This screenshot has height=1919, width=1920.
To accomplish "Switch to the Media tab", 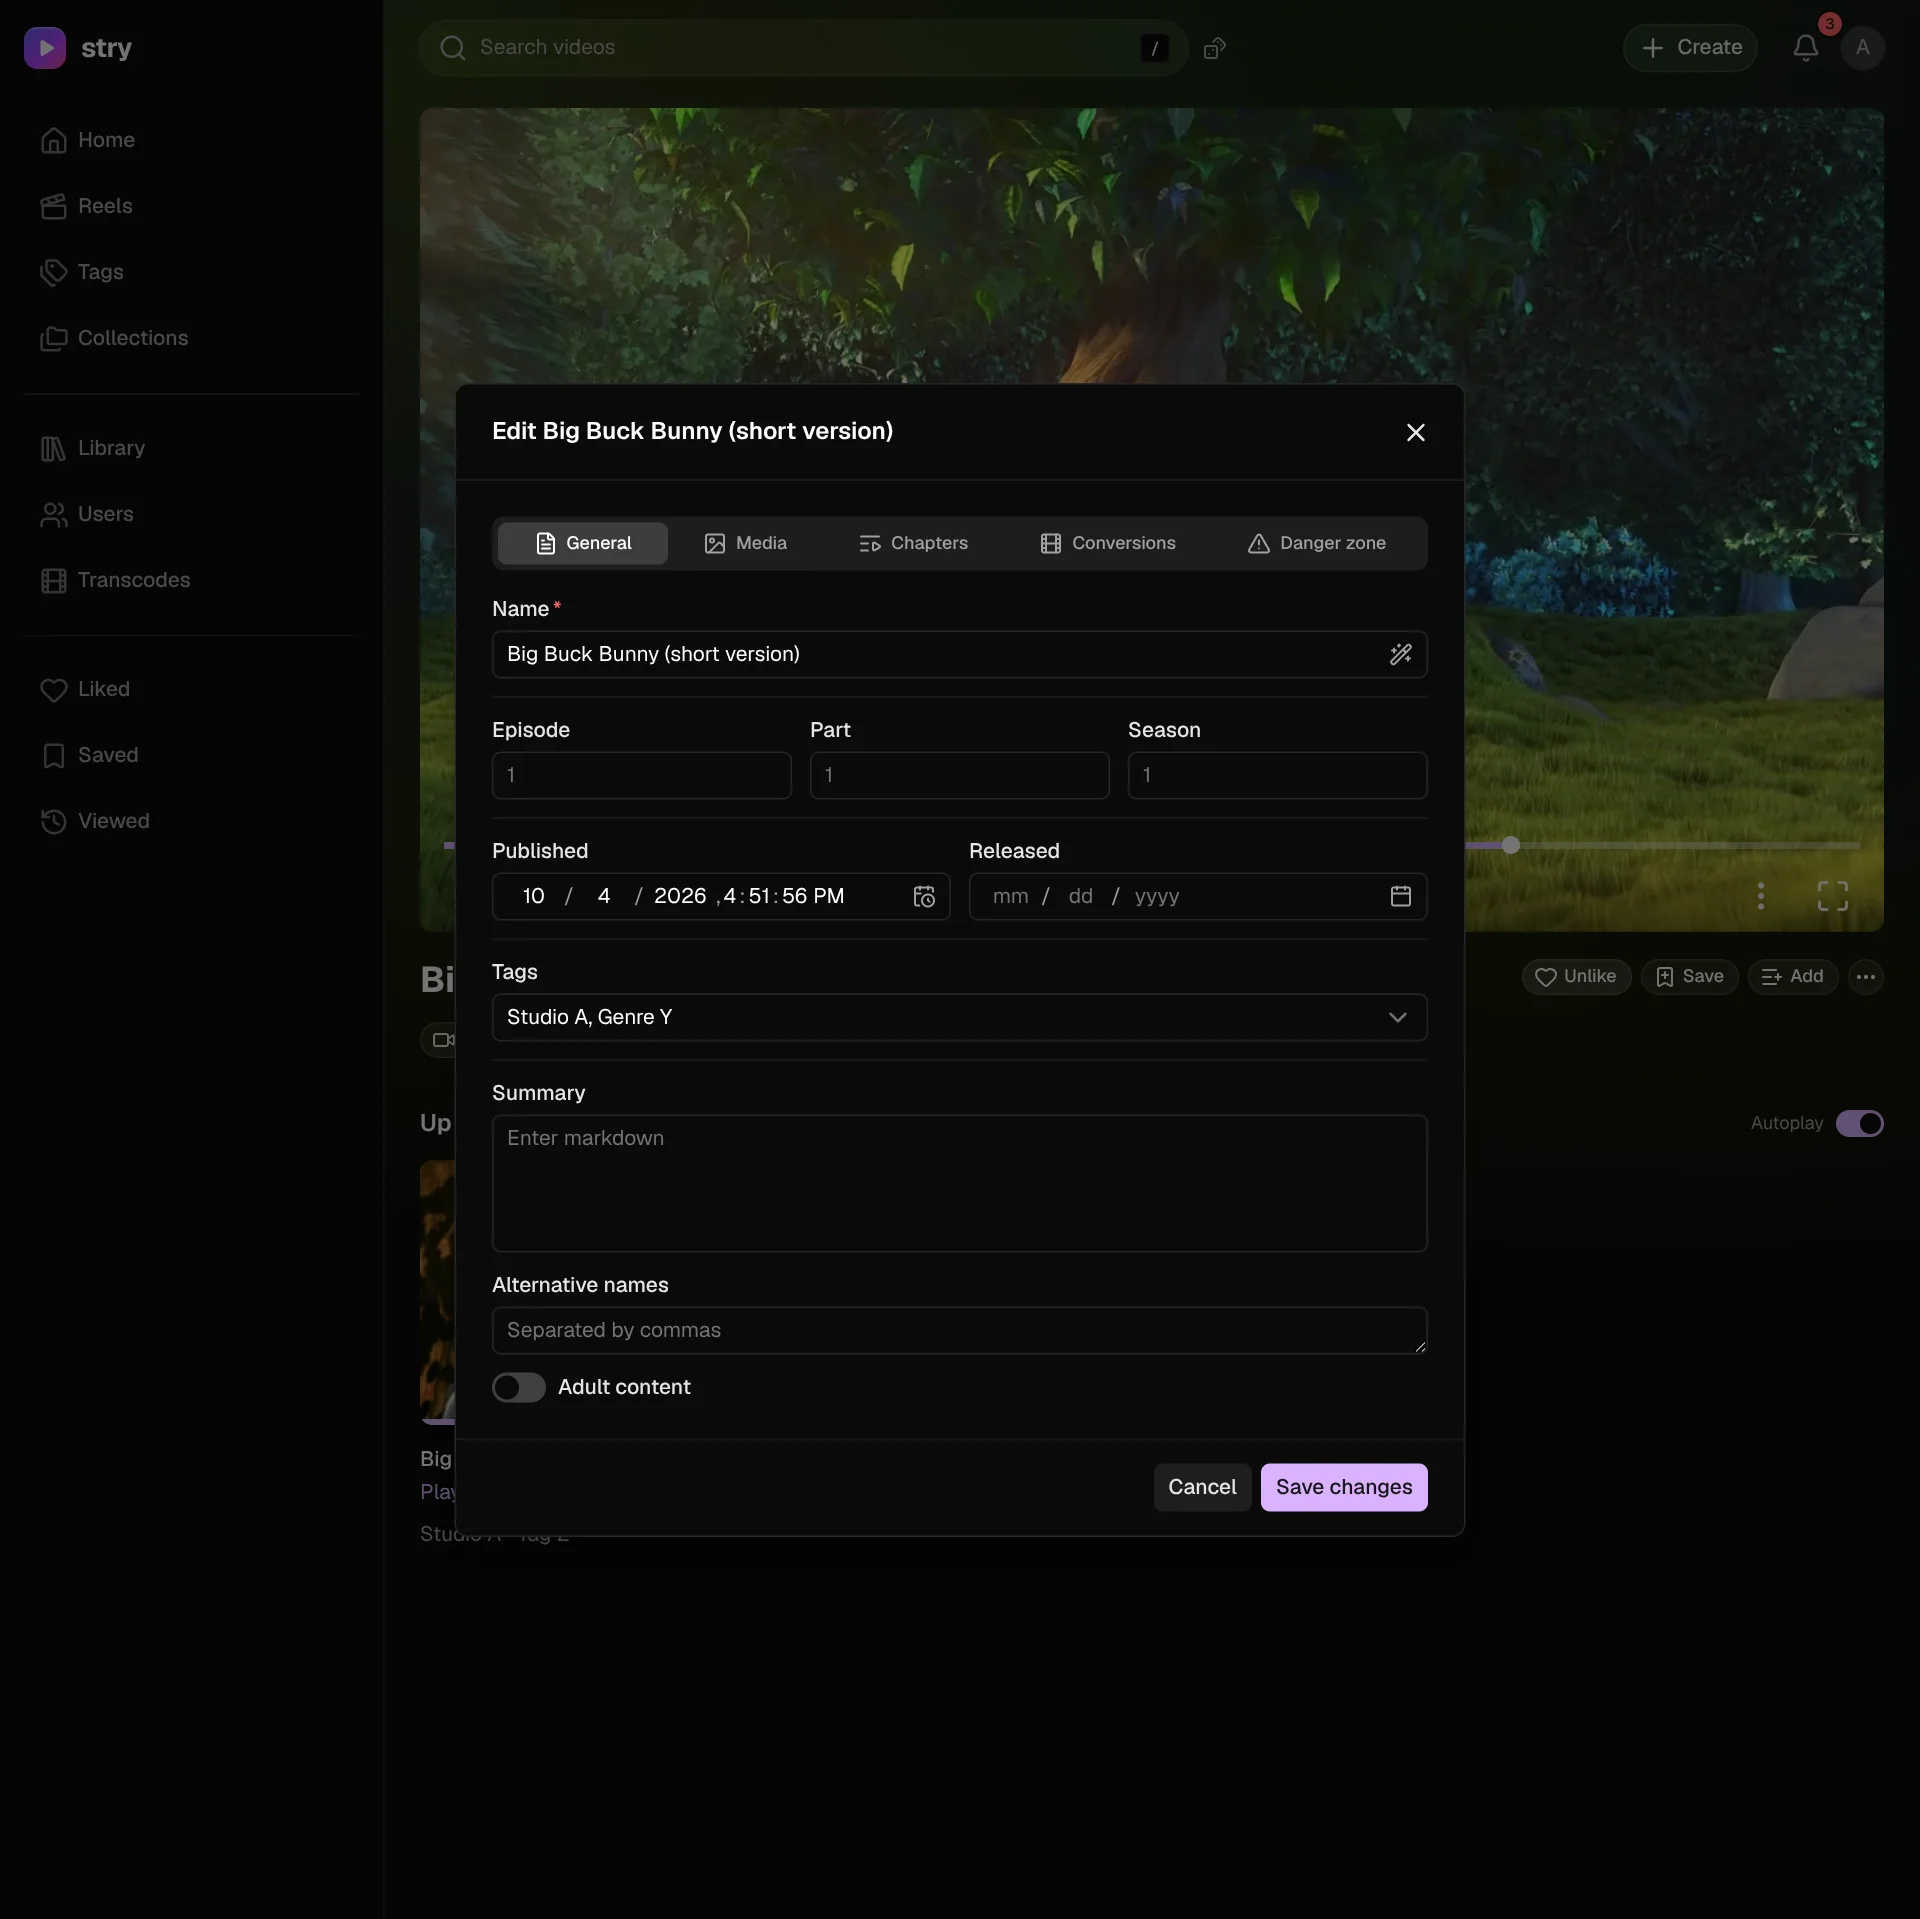I will tap(746, 543).
